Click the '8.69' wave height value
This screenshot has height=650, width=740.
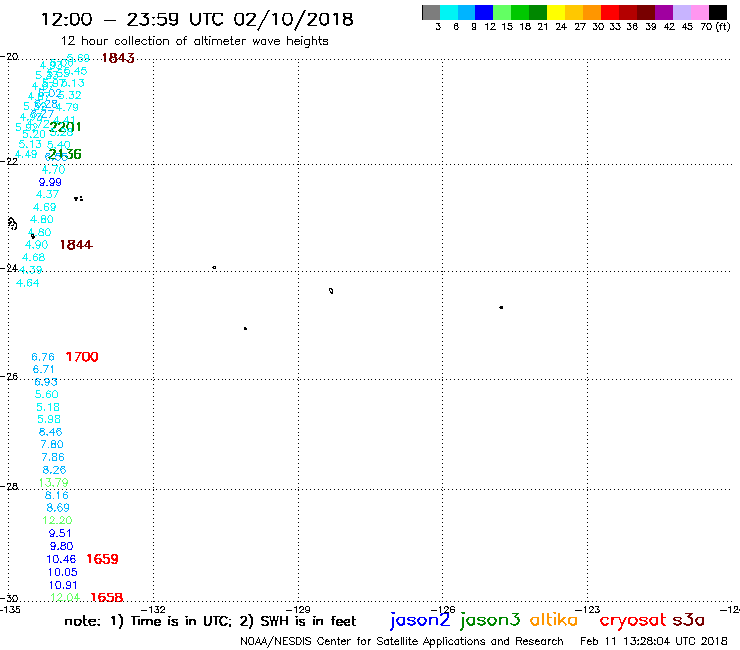point(58,507)
